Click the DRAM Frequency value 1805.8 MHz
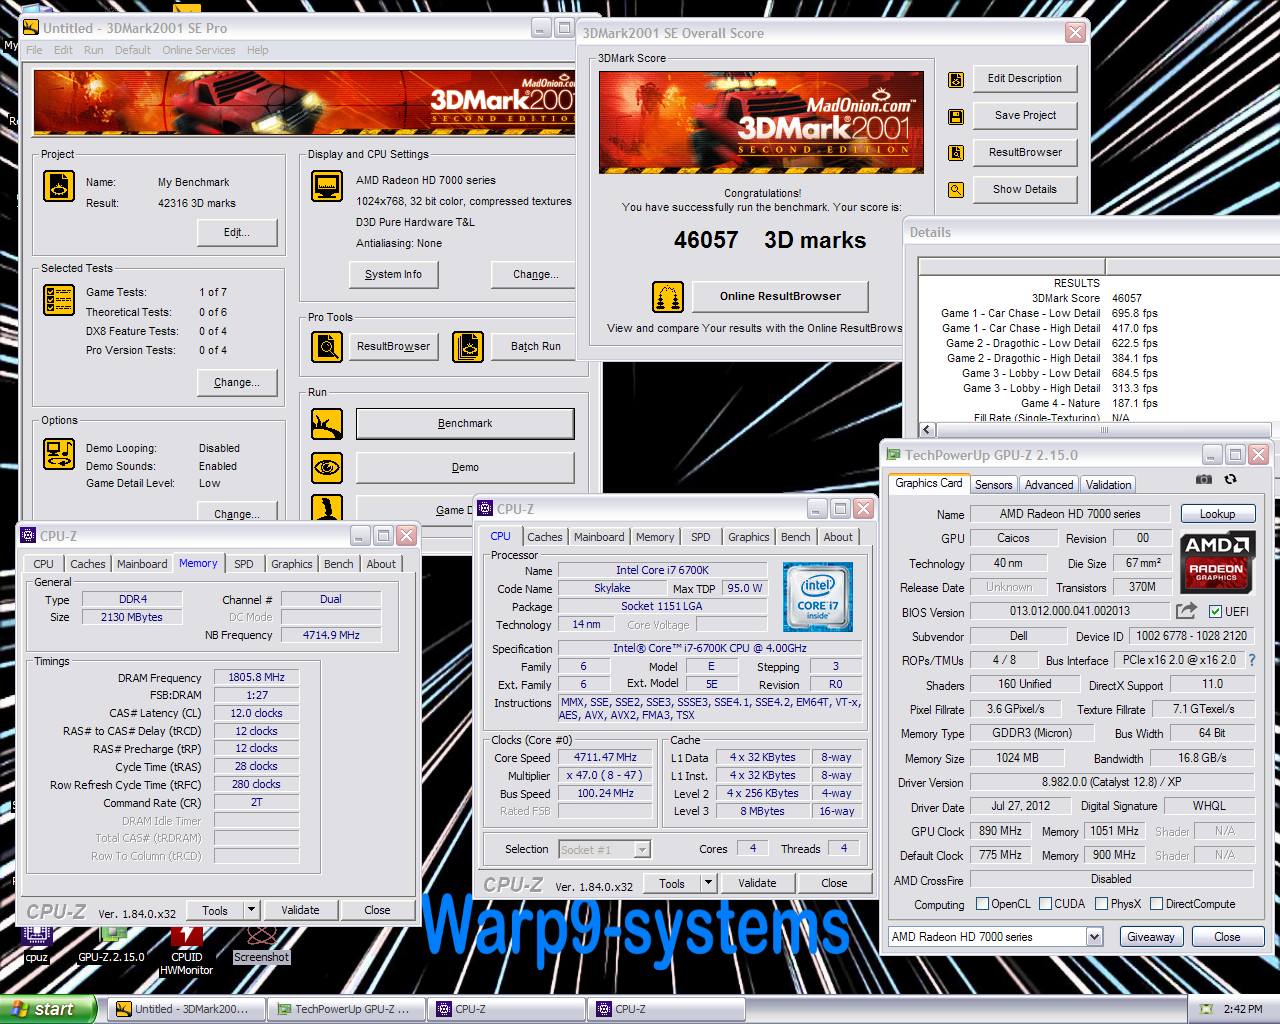Viewport: 1280px width, 1024px height. [256, 677]
